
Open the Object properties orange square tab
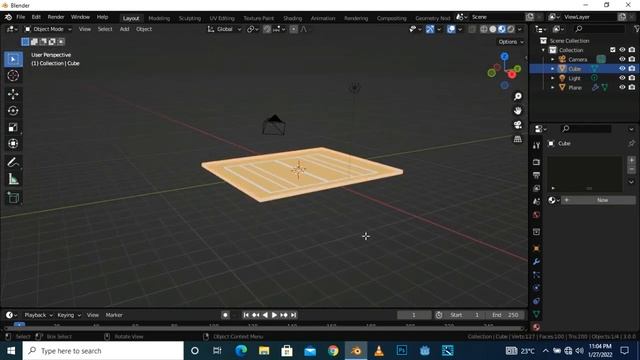pyautogui.click(x=536, y=248)
